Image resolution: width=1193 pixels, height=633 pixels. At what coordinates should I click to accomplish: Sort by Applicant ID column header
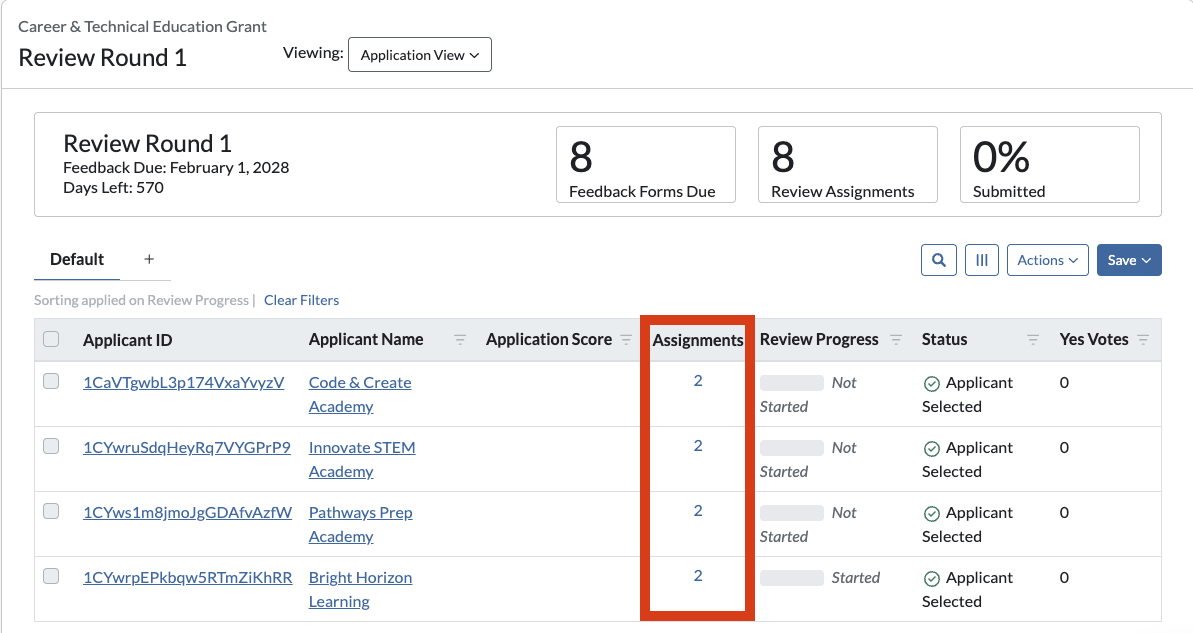click(x=128, y=340)
